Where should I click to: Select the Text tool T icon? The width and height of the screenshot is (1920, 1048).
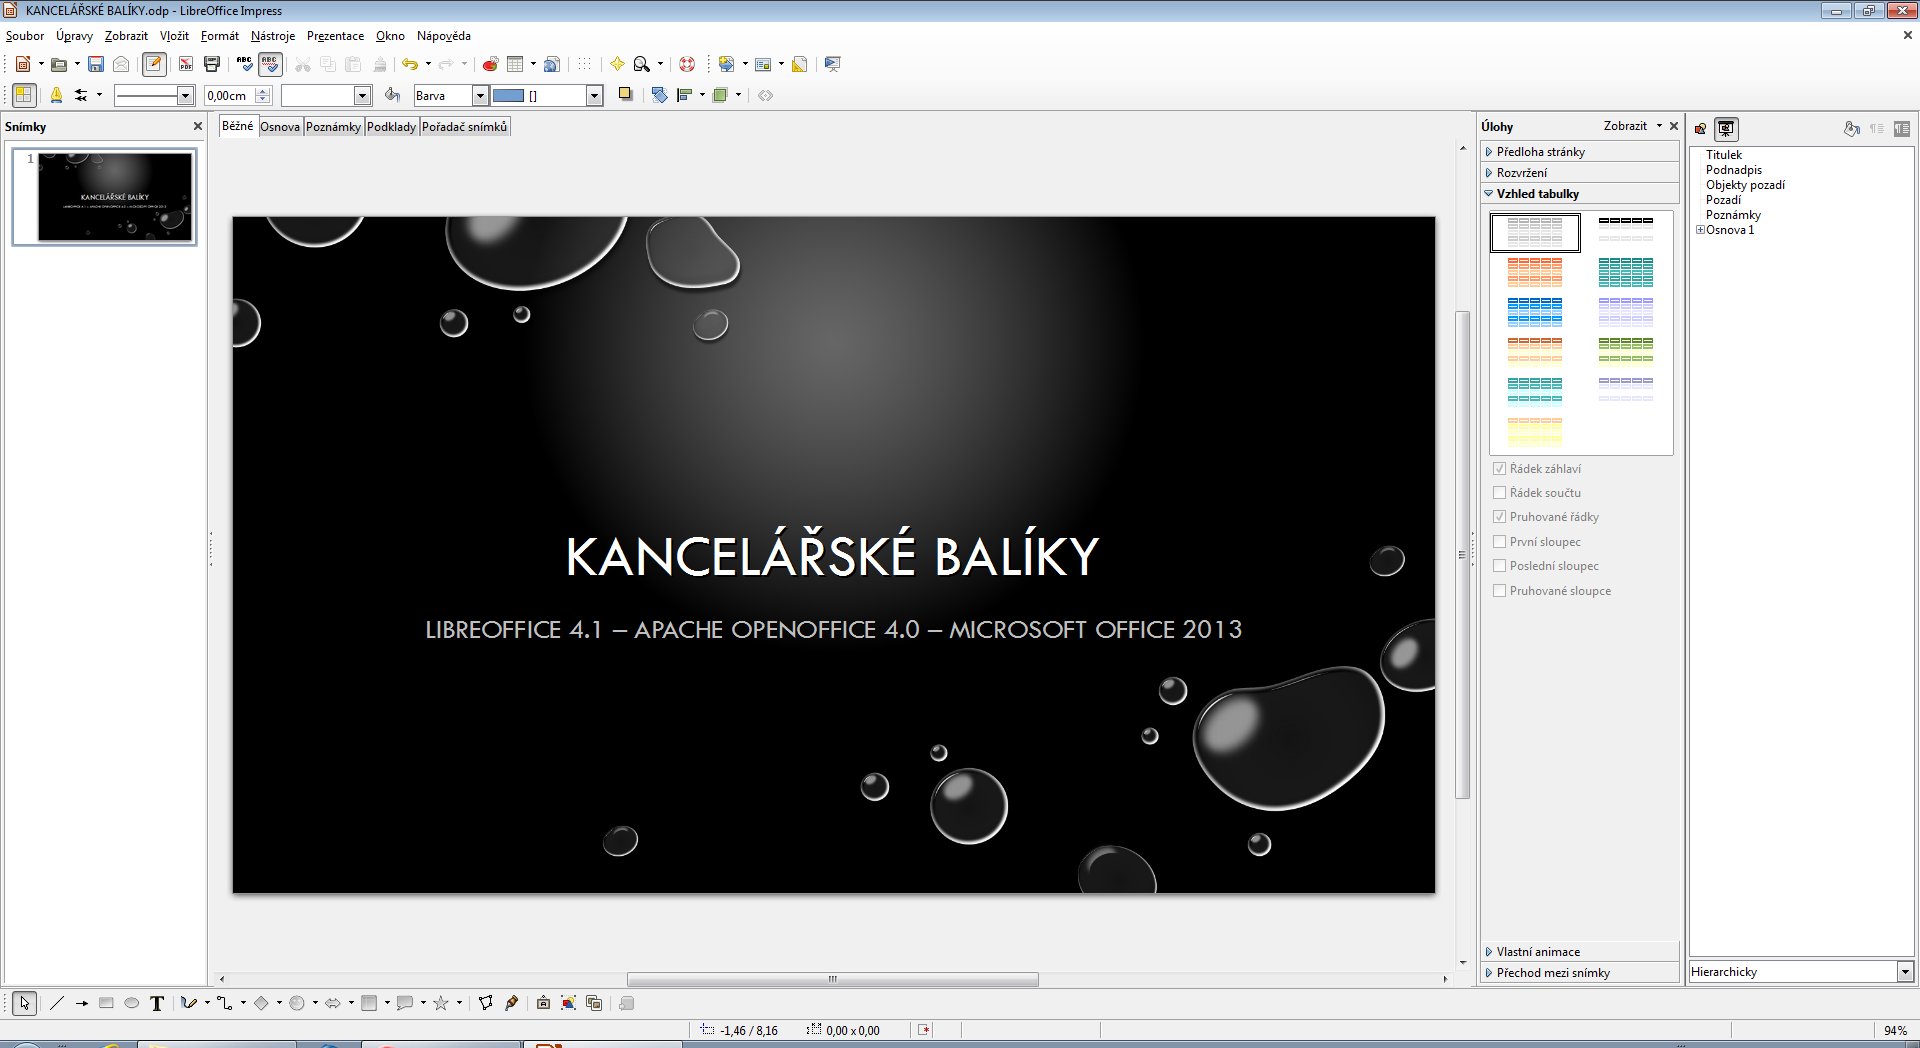[x=157, y=1003]
